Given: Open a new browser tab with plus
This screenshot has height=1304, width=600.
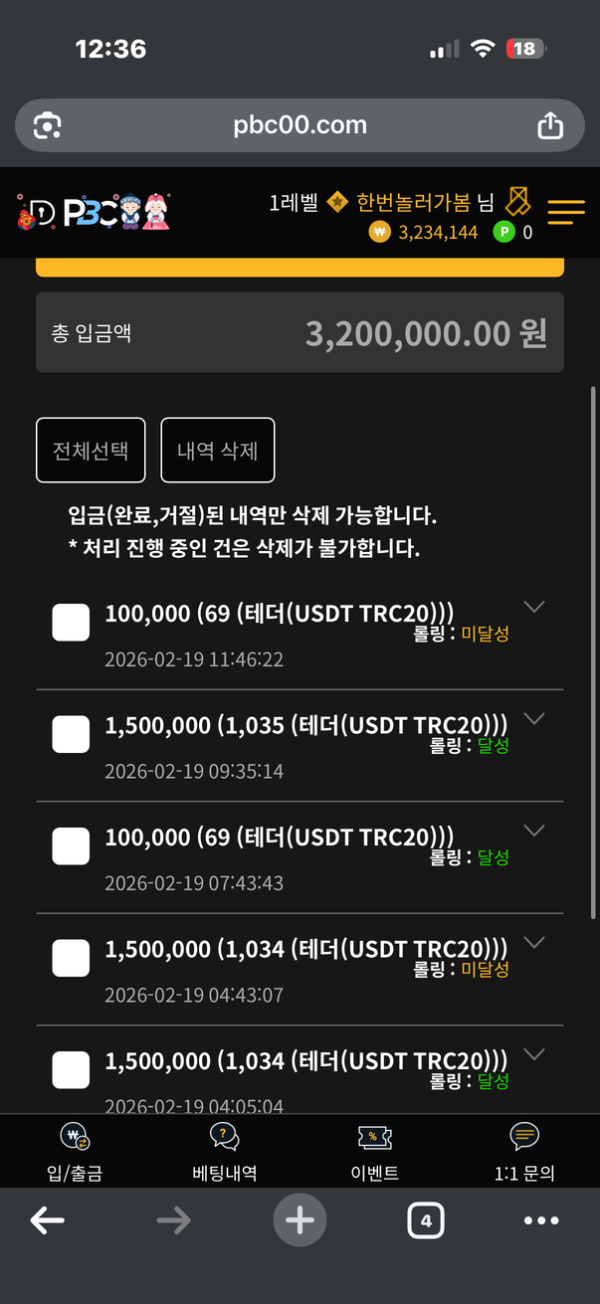Looking at the screenshot, I should click(x=300, y=1220).
